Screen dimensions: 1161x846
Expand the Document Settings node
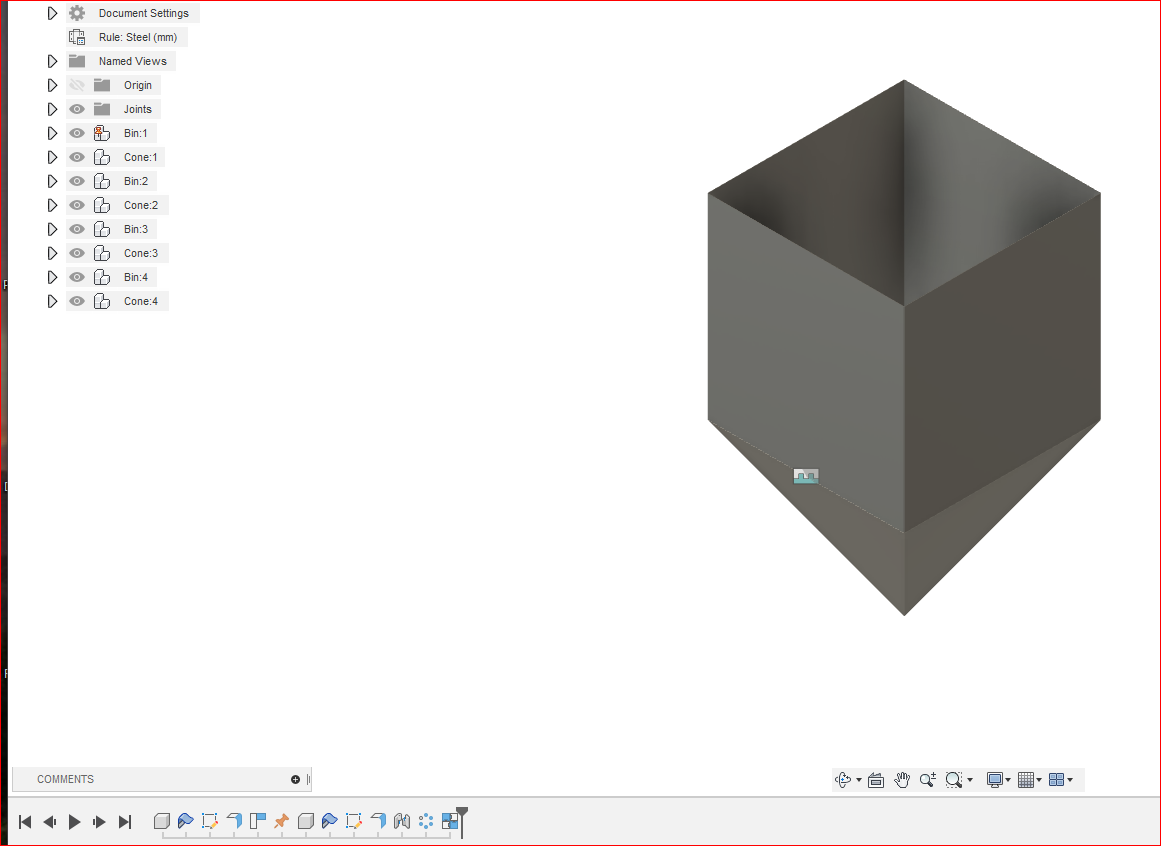pos(52,13)
